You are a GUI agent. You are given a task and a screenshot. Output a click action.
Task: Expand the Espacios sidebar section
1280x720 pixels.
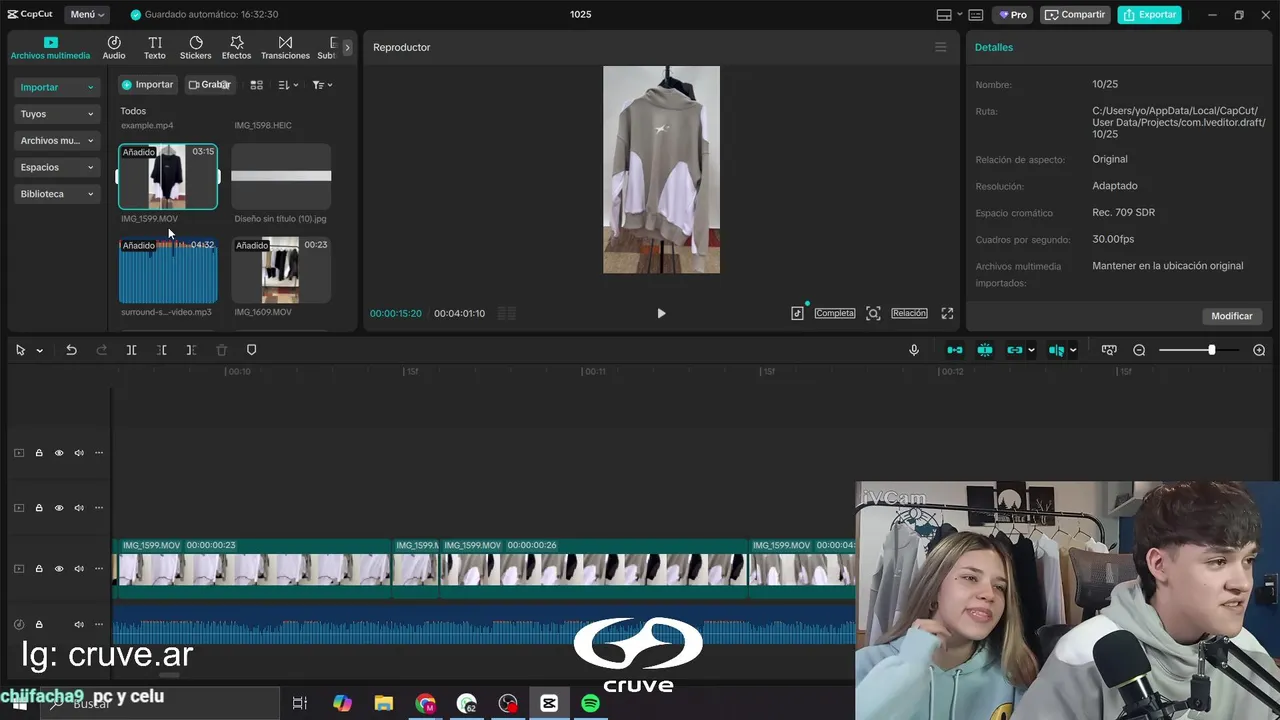coord(57,167)
